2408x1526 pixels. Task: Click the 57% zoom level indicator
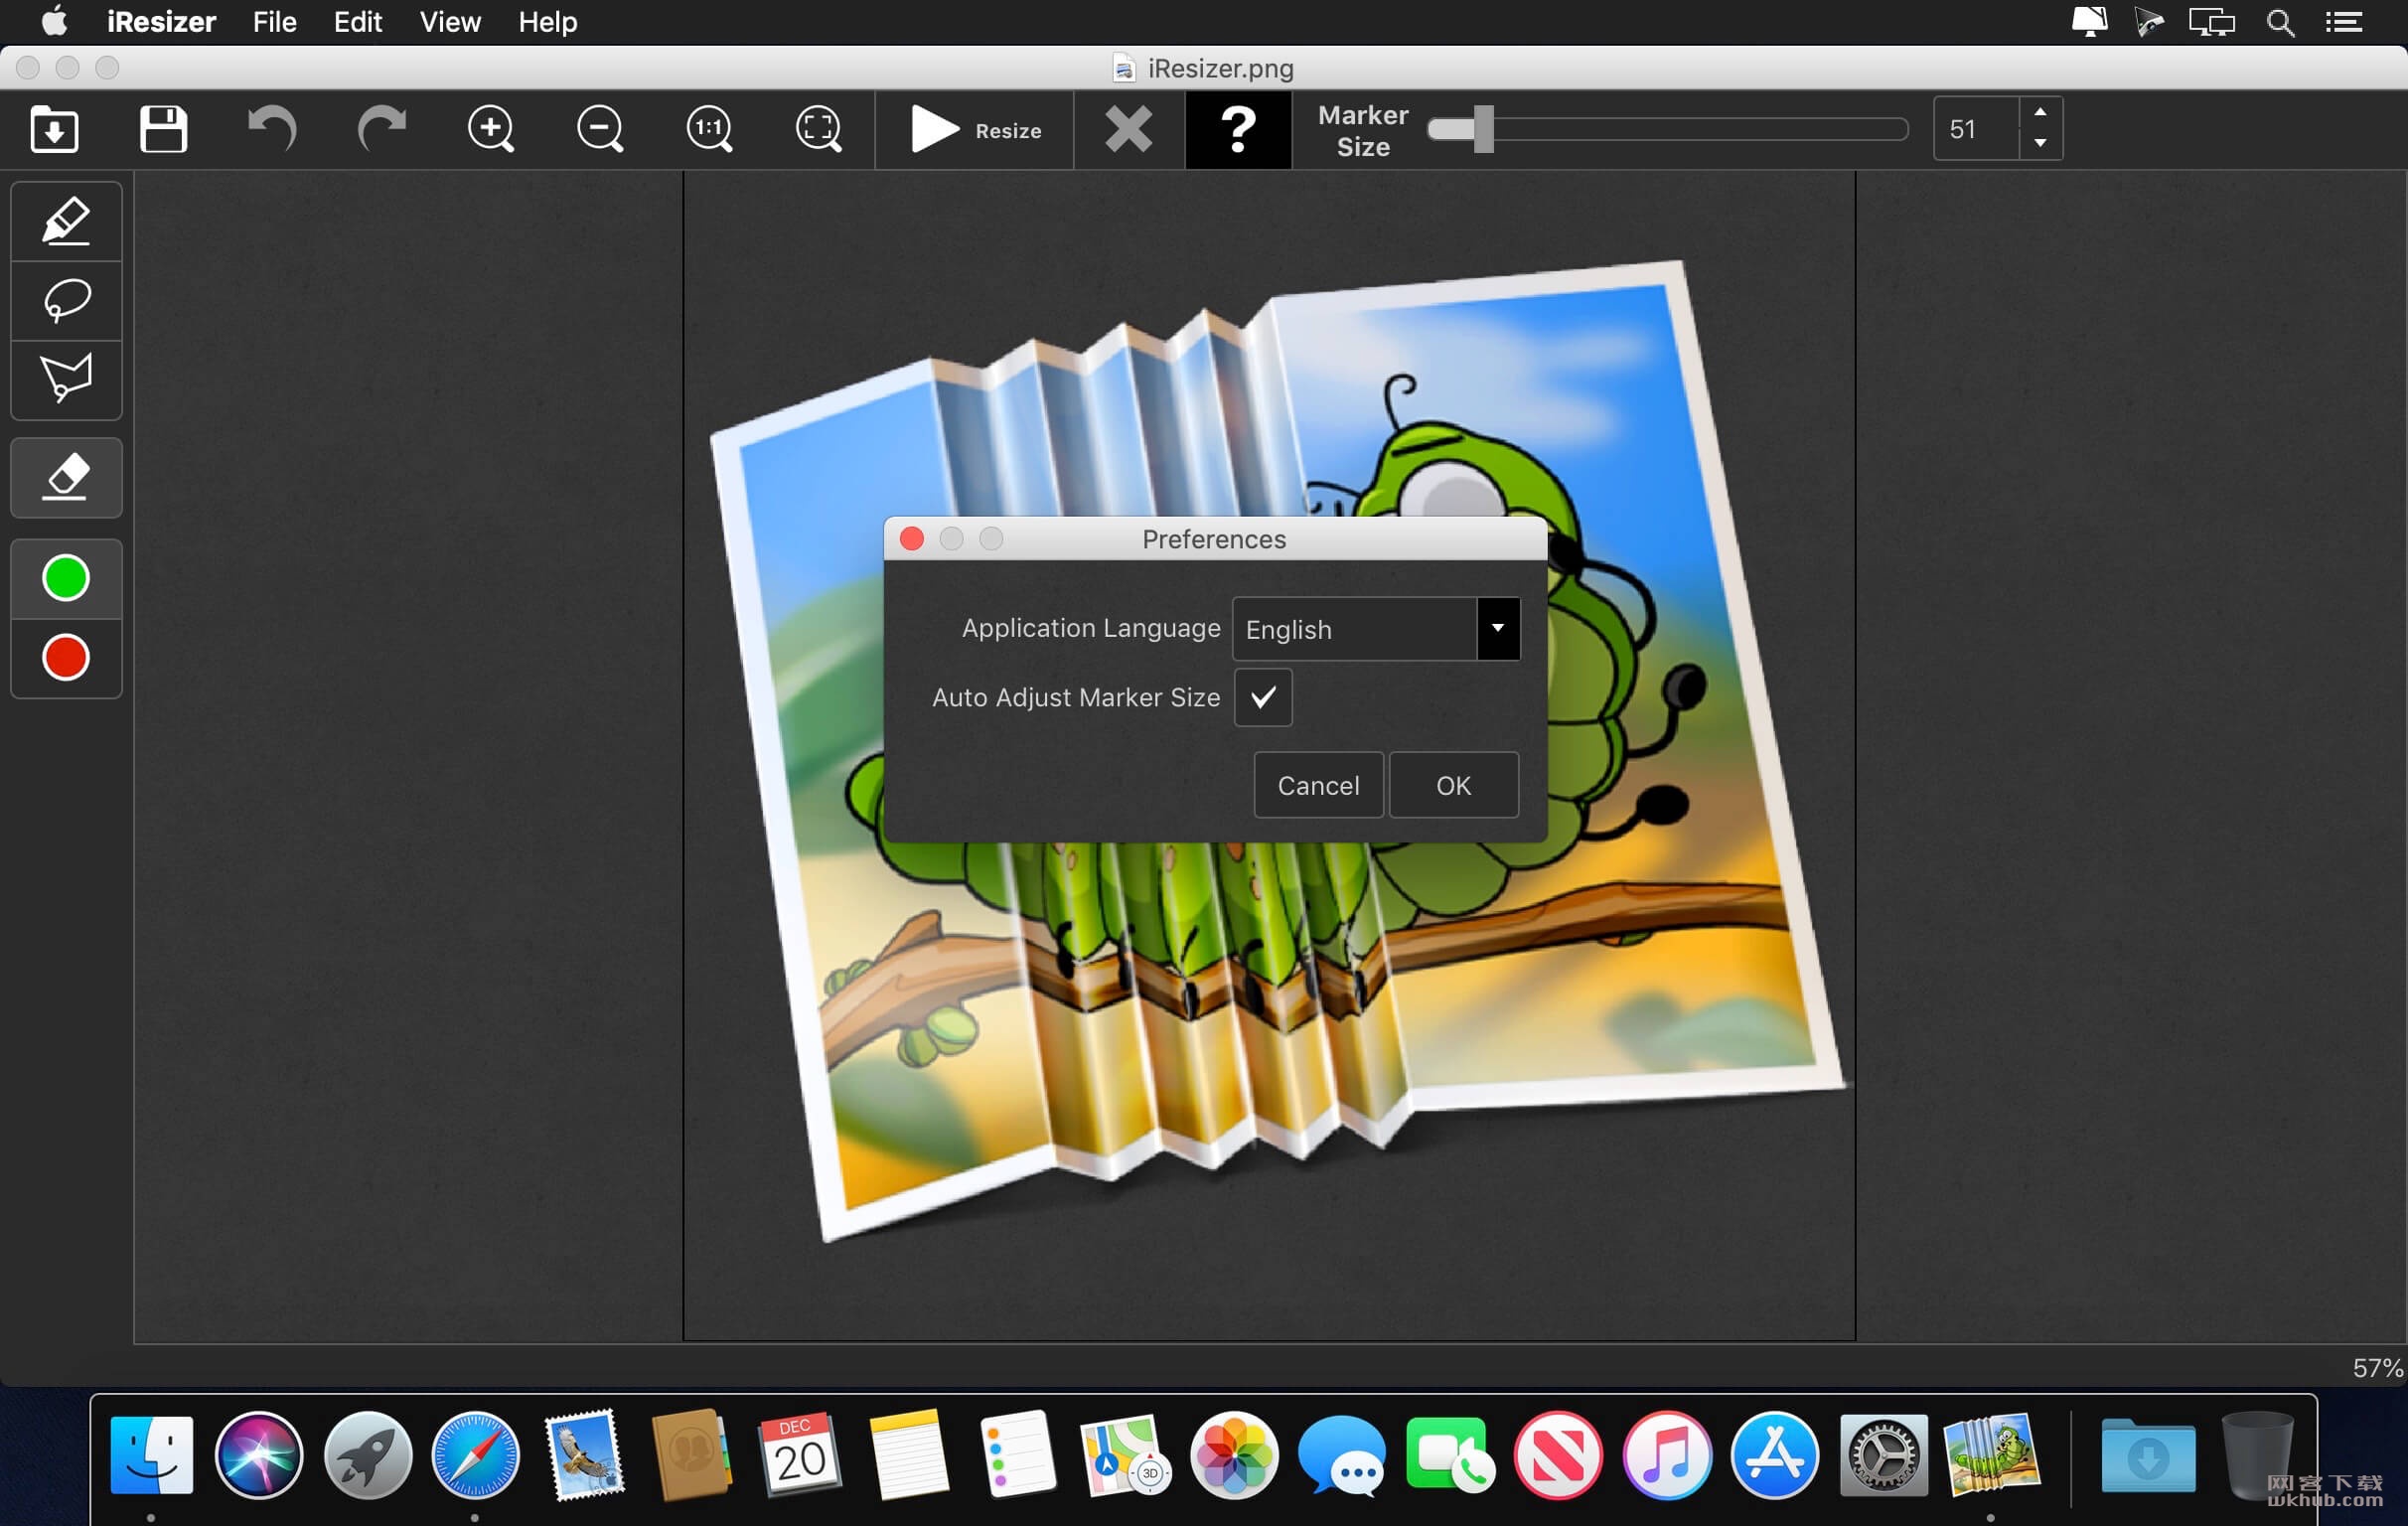2377,1368
